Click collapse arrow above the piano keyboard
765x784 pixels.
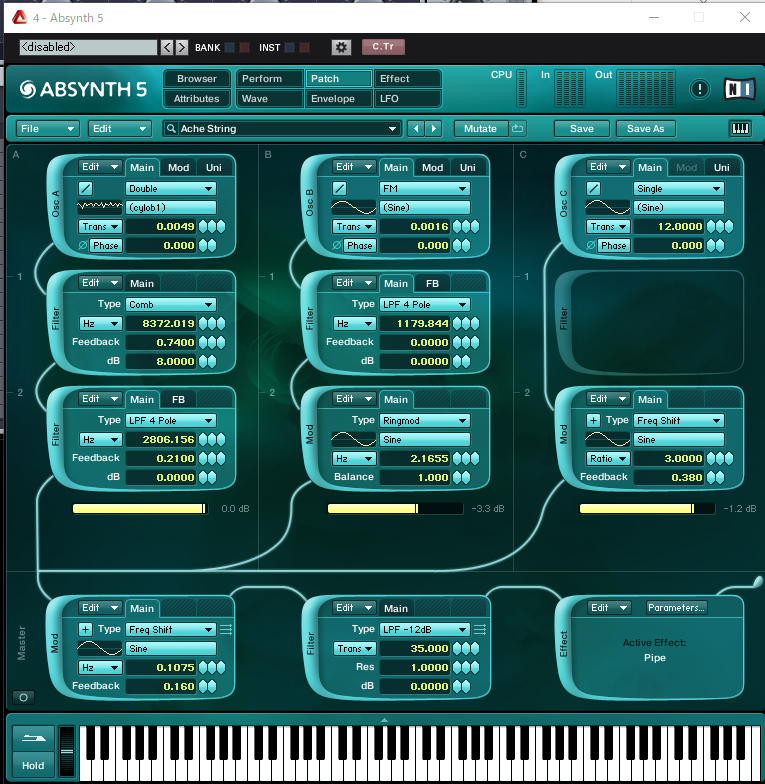(x=384, y=720)
